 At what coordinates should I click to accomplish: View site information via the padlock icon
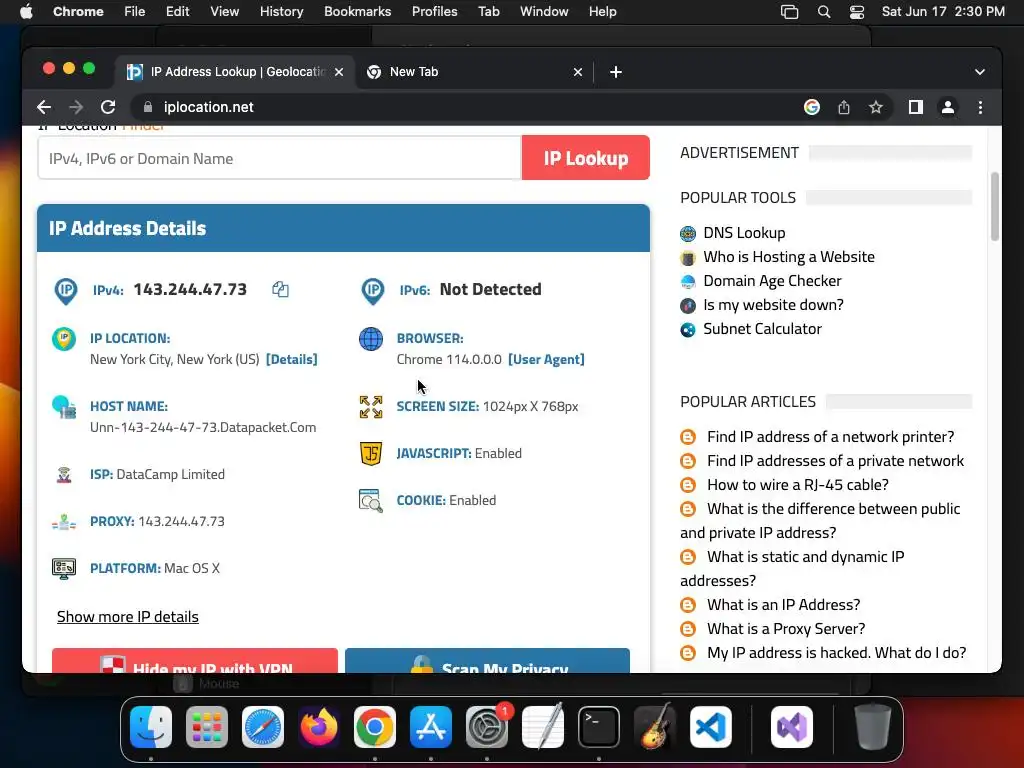click(148, 107)
